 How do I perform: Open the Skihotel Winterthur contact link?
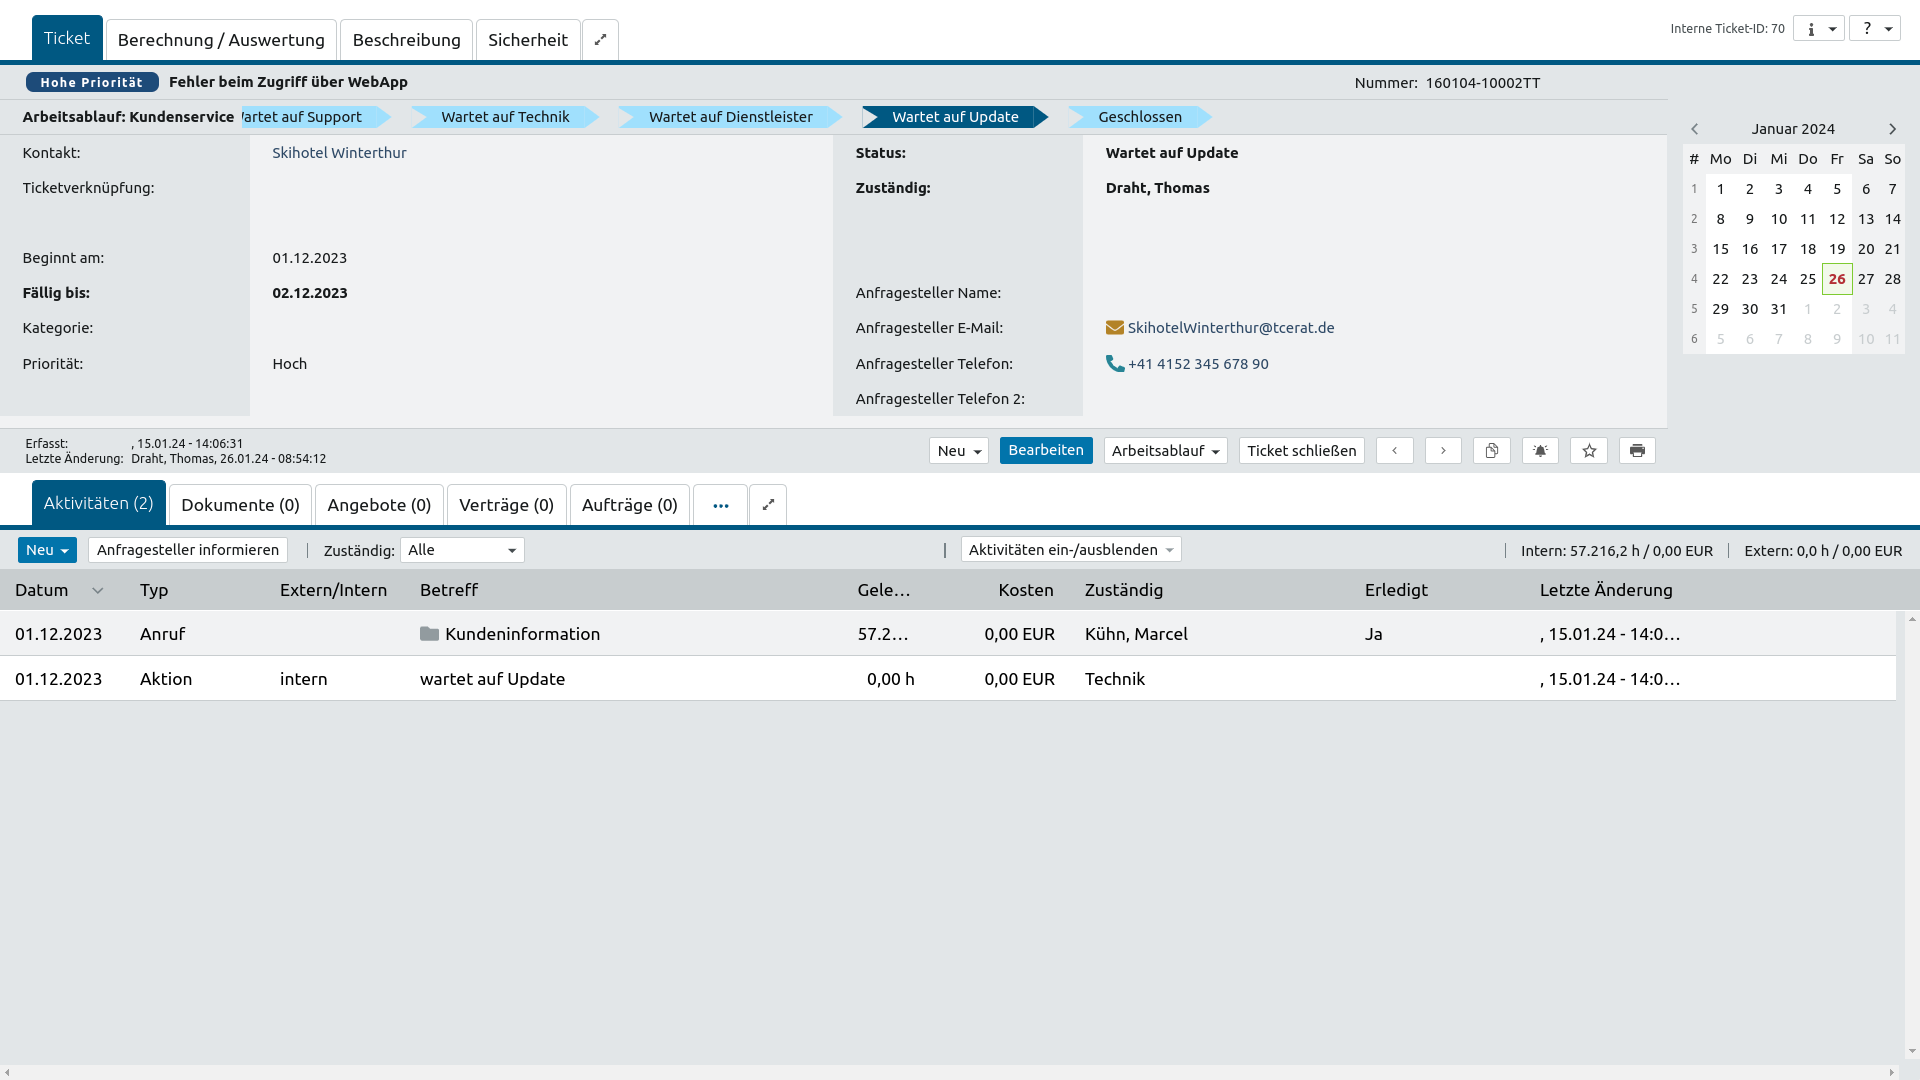(x=339, y=153)
